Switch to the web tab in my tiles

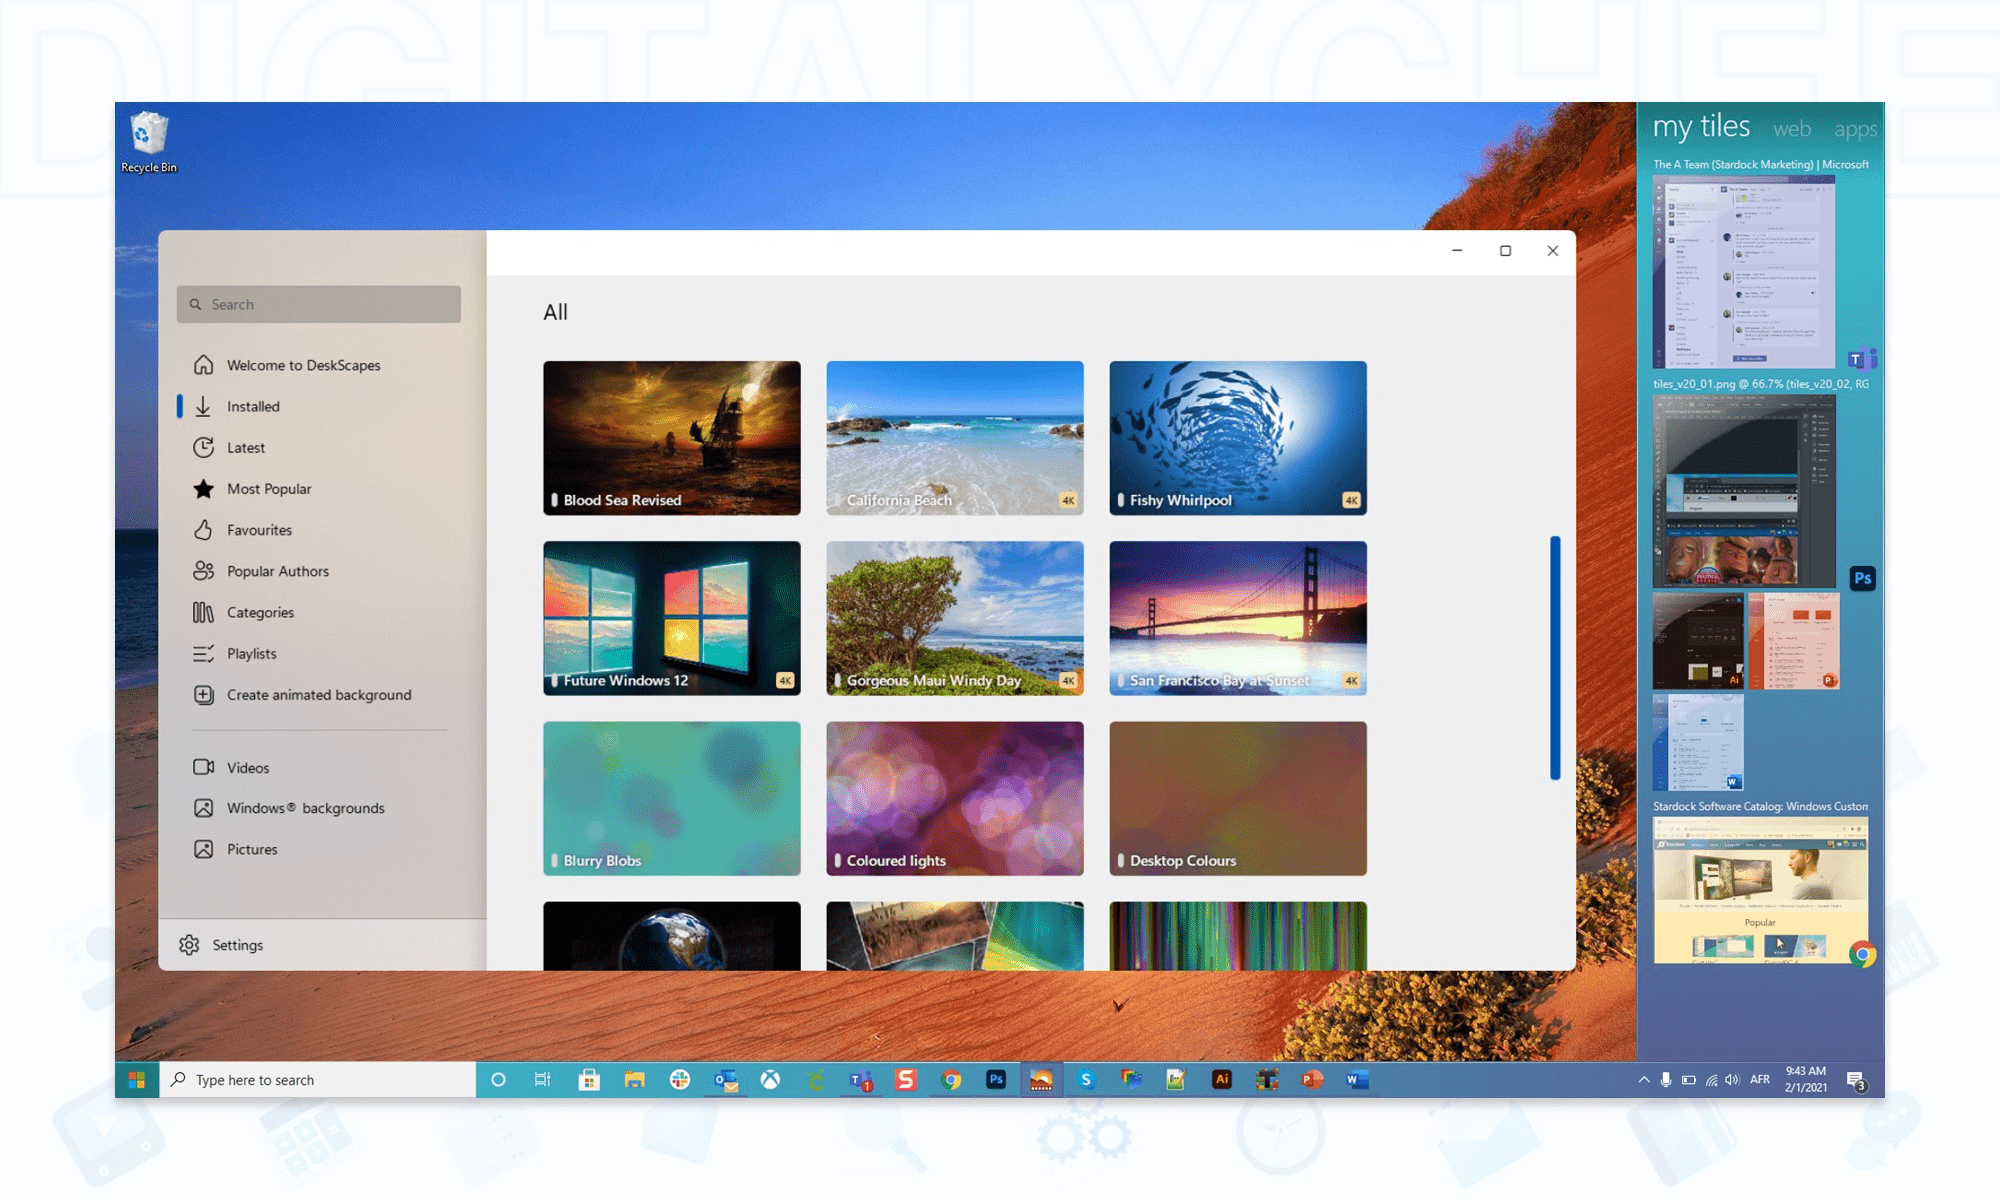(1792, 128)
